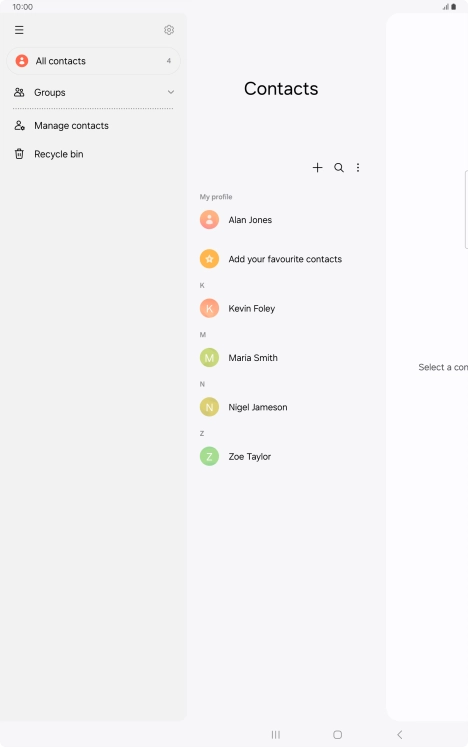Image resolution: width=468 pixels, height=747 pixels.
Task: Click the Recycle bin trash icon
Action: 19,154
